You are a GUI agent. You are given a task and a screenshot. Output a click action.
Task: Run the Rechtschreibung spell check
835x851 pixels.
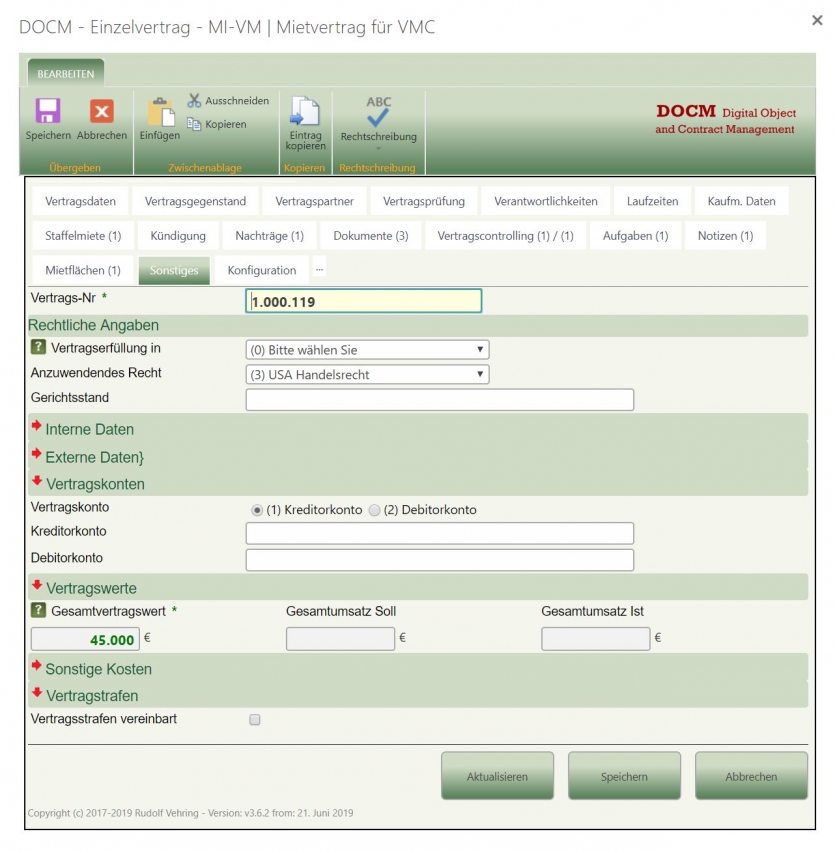coord(378,112)
